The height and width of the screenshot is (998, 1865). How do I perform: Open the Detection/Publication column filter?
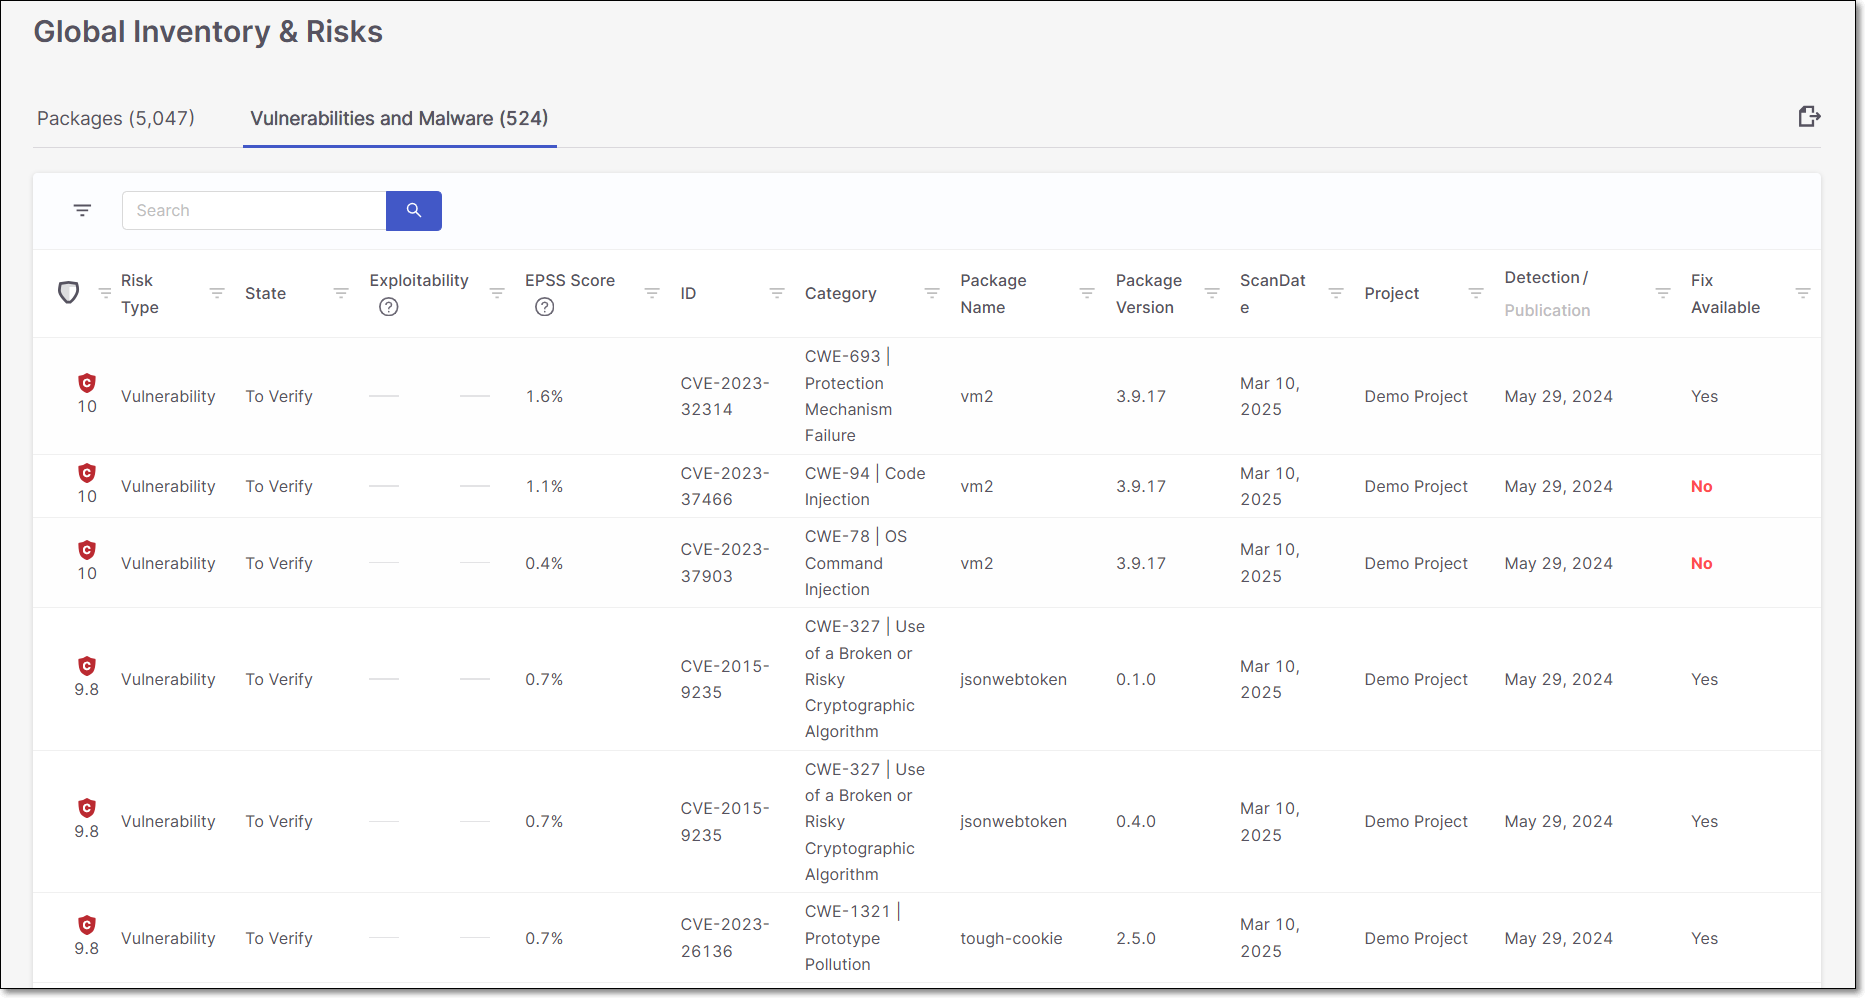point(1663,293)
